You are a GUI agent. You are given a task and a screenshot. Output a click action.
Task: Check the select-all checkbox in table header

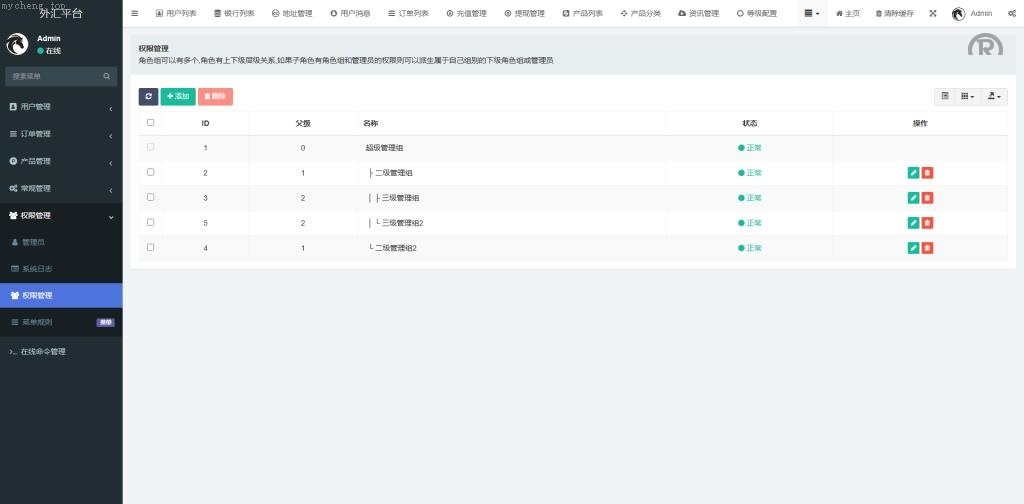point(151,123)
